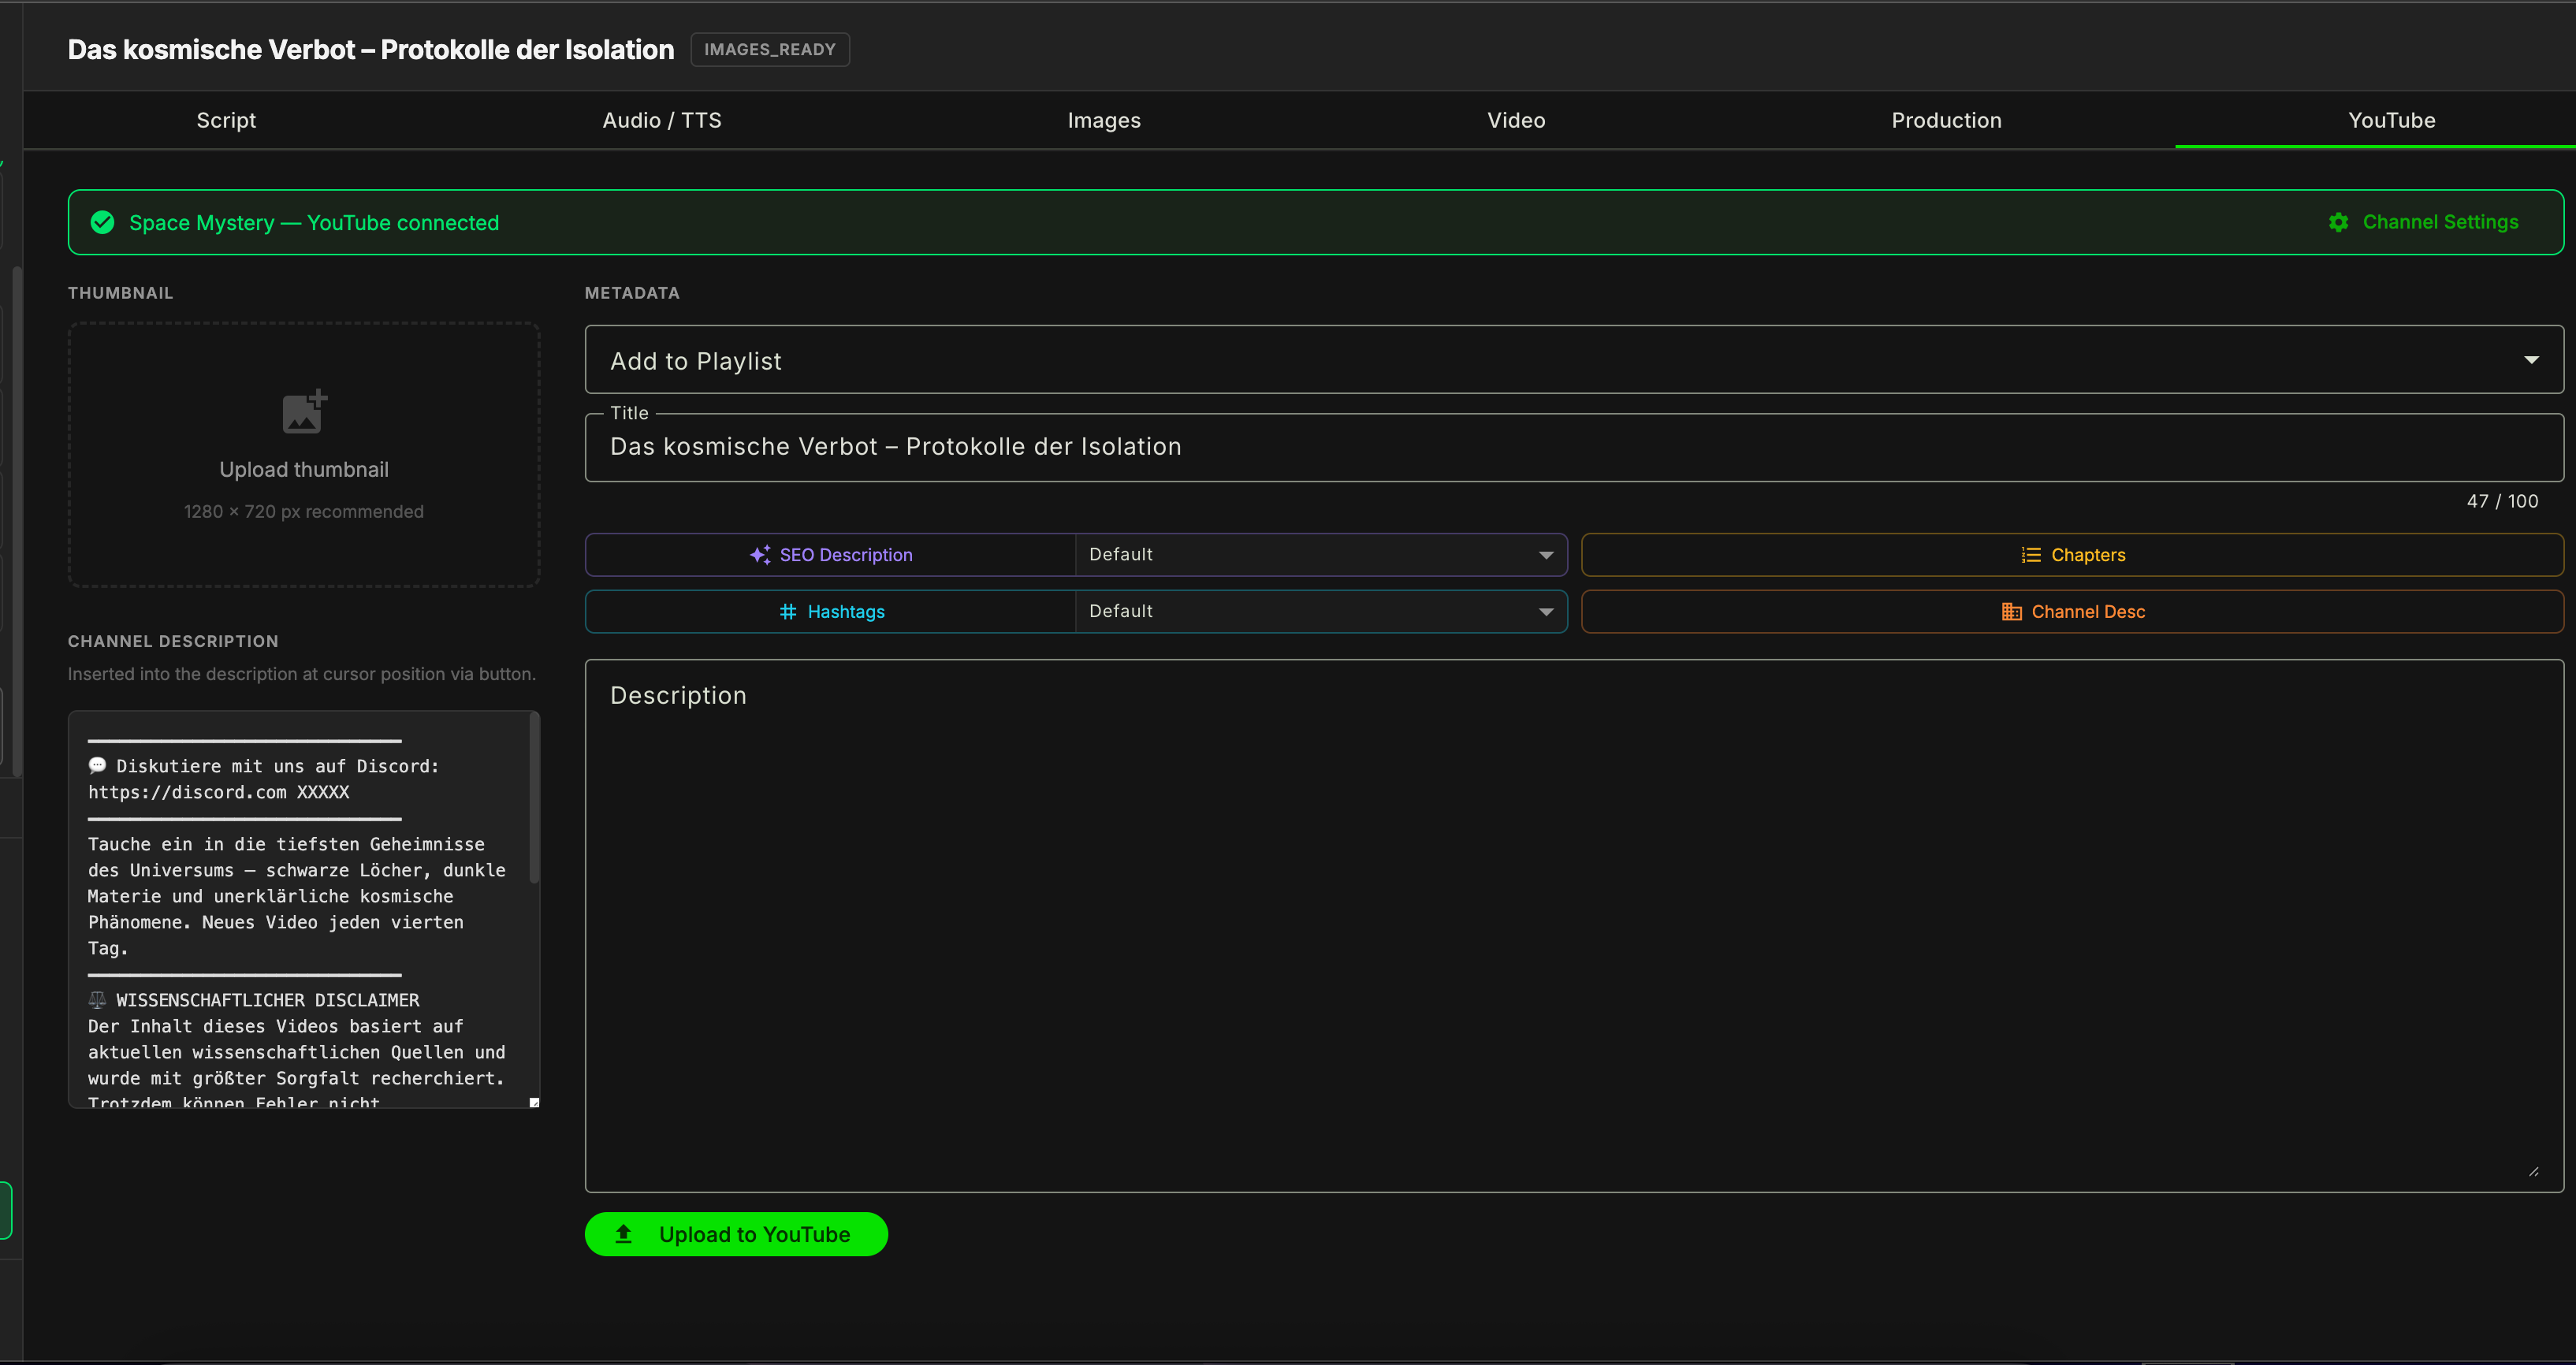Viewport: 2576px width, 1365px height.
Task: Insert Chapters into description
Action: pos(2072,554)
